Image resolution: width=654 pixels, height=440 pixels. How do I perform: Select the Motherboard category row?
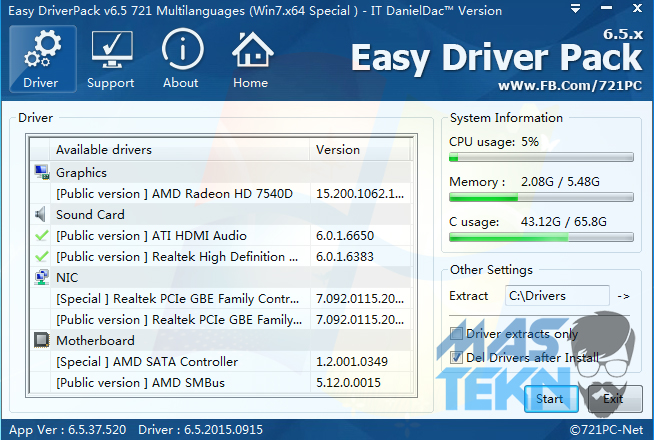[x=221, y=340]
